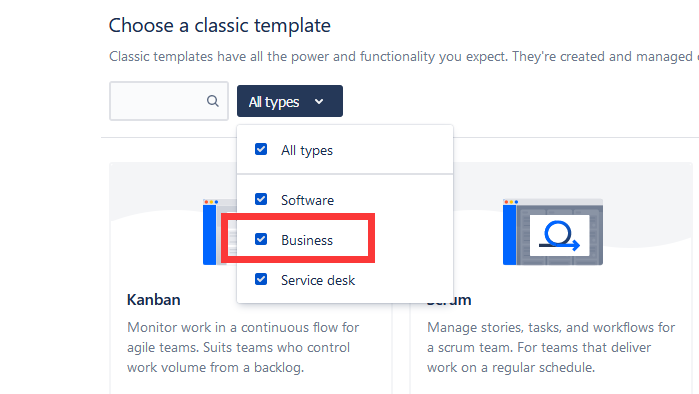This screenshot has height=394, width=699.
Task: Uncheck the All types checkbox
Action: pyautogui.click(x=261, y=149)
